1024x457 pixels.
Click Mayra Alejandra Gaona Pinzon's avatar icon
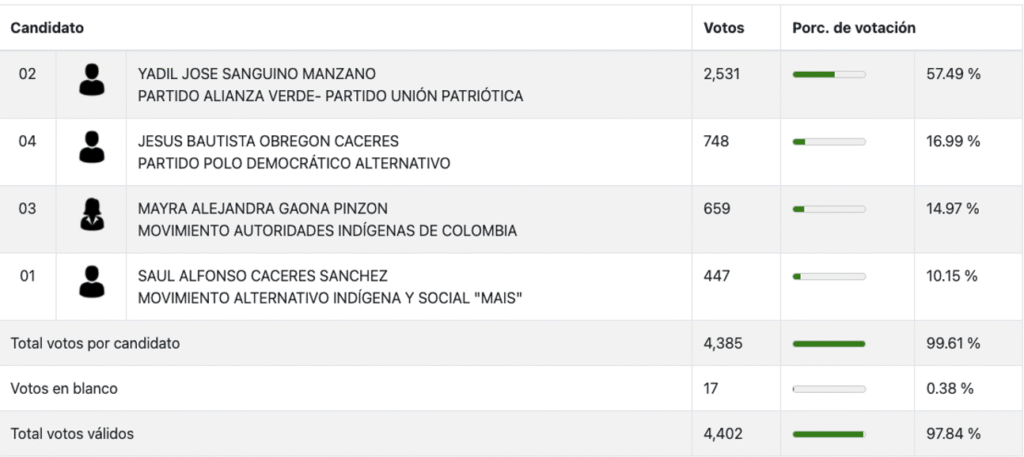91,215
